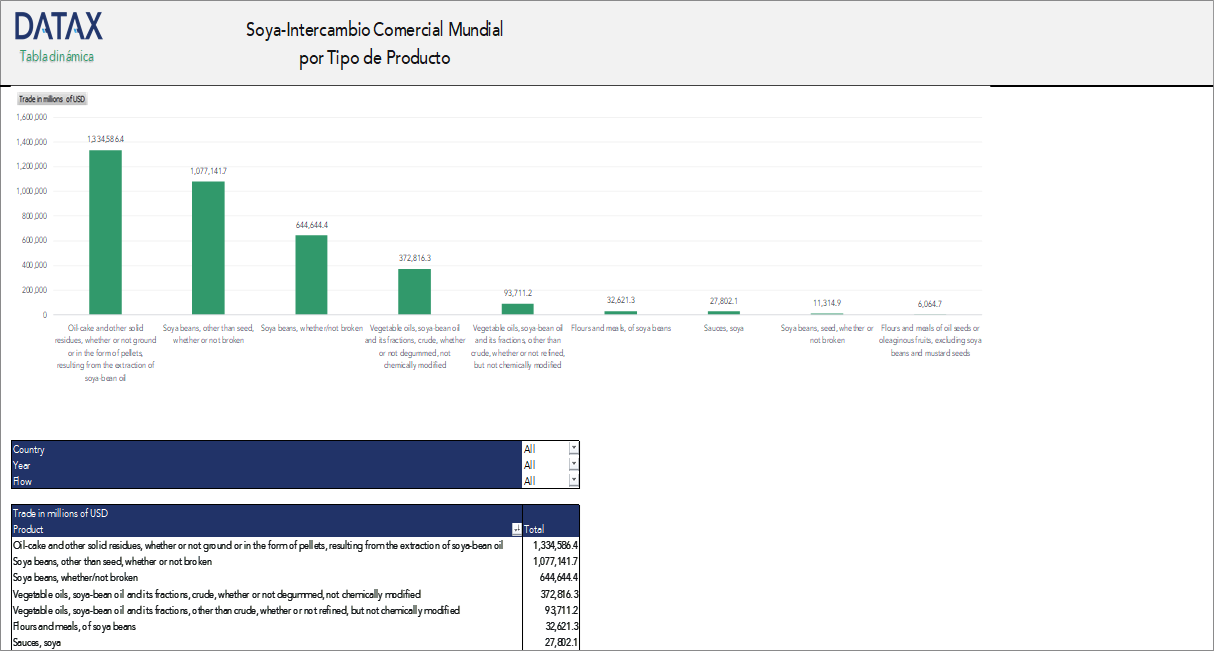This screenshot has height=651, width=1214.
Task: Click the 'Trade in millions of USD' chart field button
Action: point(52,99)
